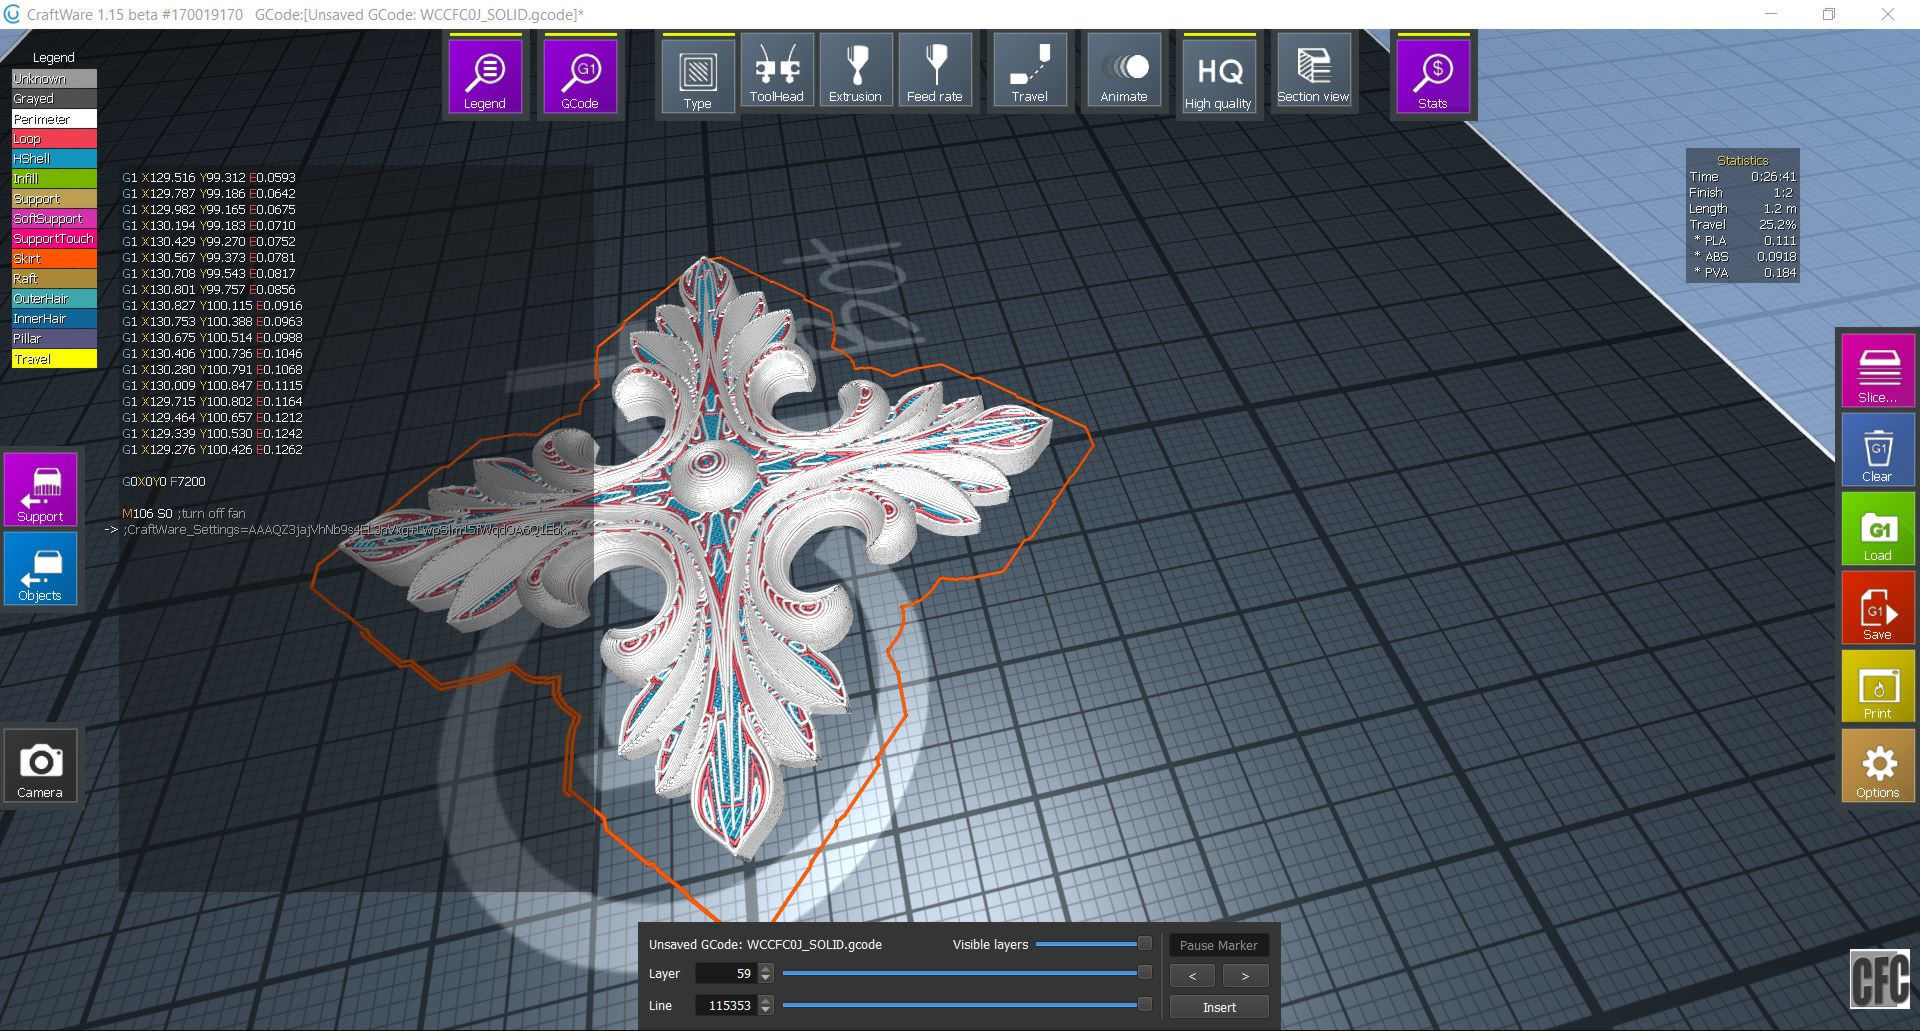
Task: Click the Travel 25.2% statistic
Action: [1743, 225]
